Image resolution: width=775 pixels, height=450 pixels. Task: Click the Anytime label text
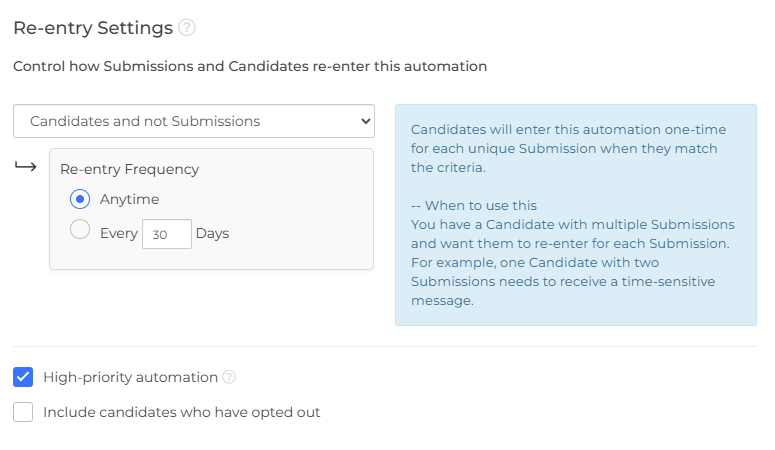129,199
